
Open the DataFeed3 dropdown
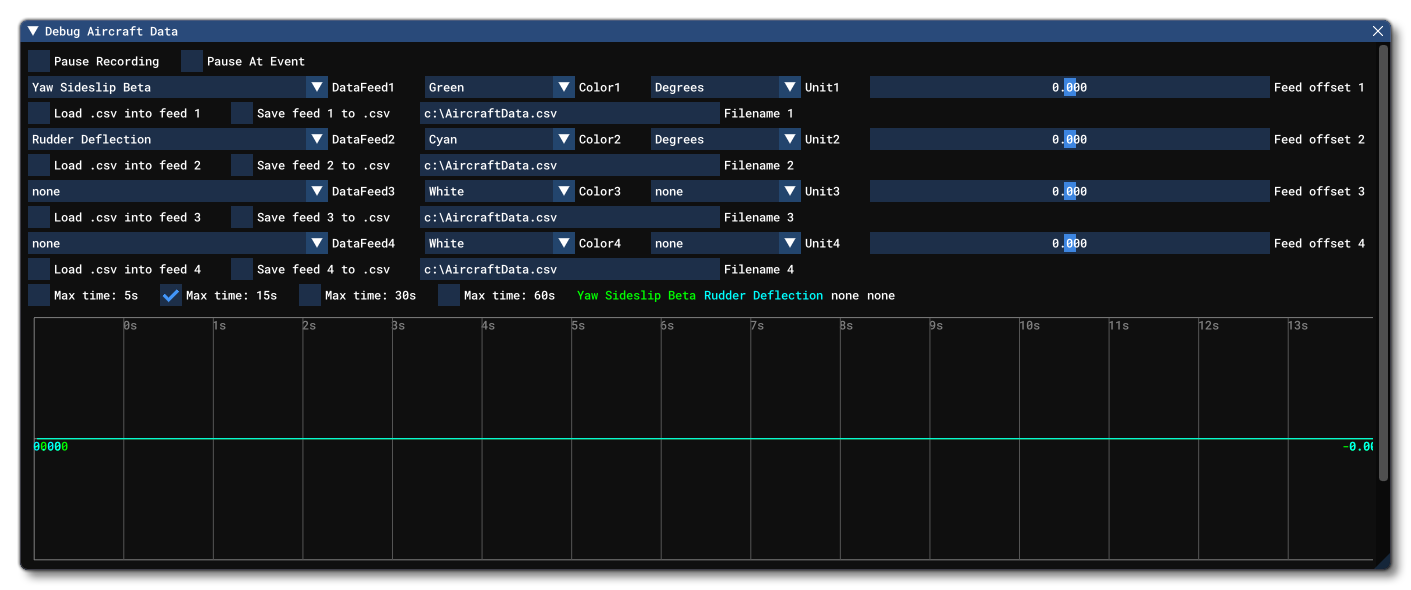pos(317,191)
